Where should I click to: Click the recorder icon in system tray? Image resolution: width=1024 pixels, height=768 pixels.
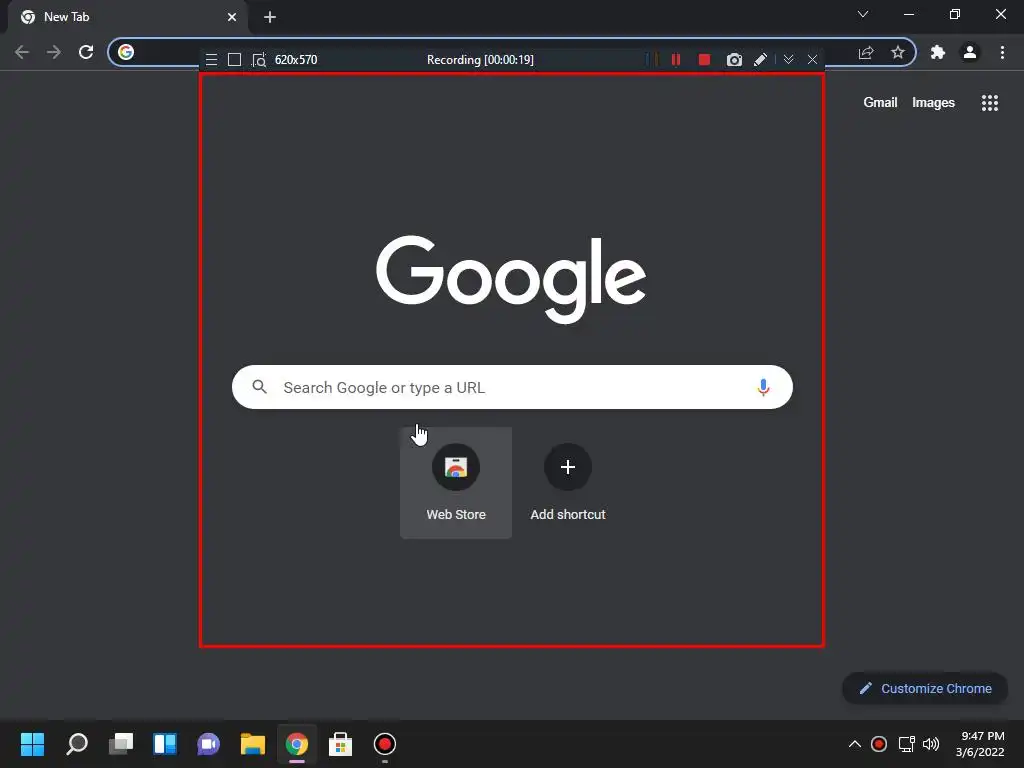tap(879, 744)
